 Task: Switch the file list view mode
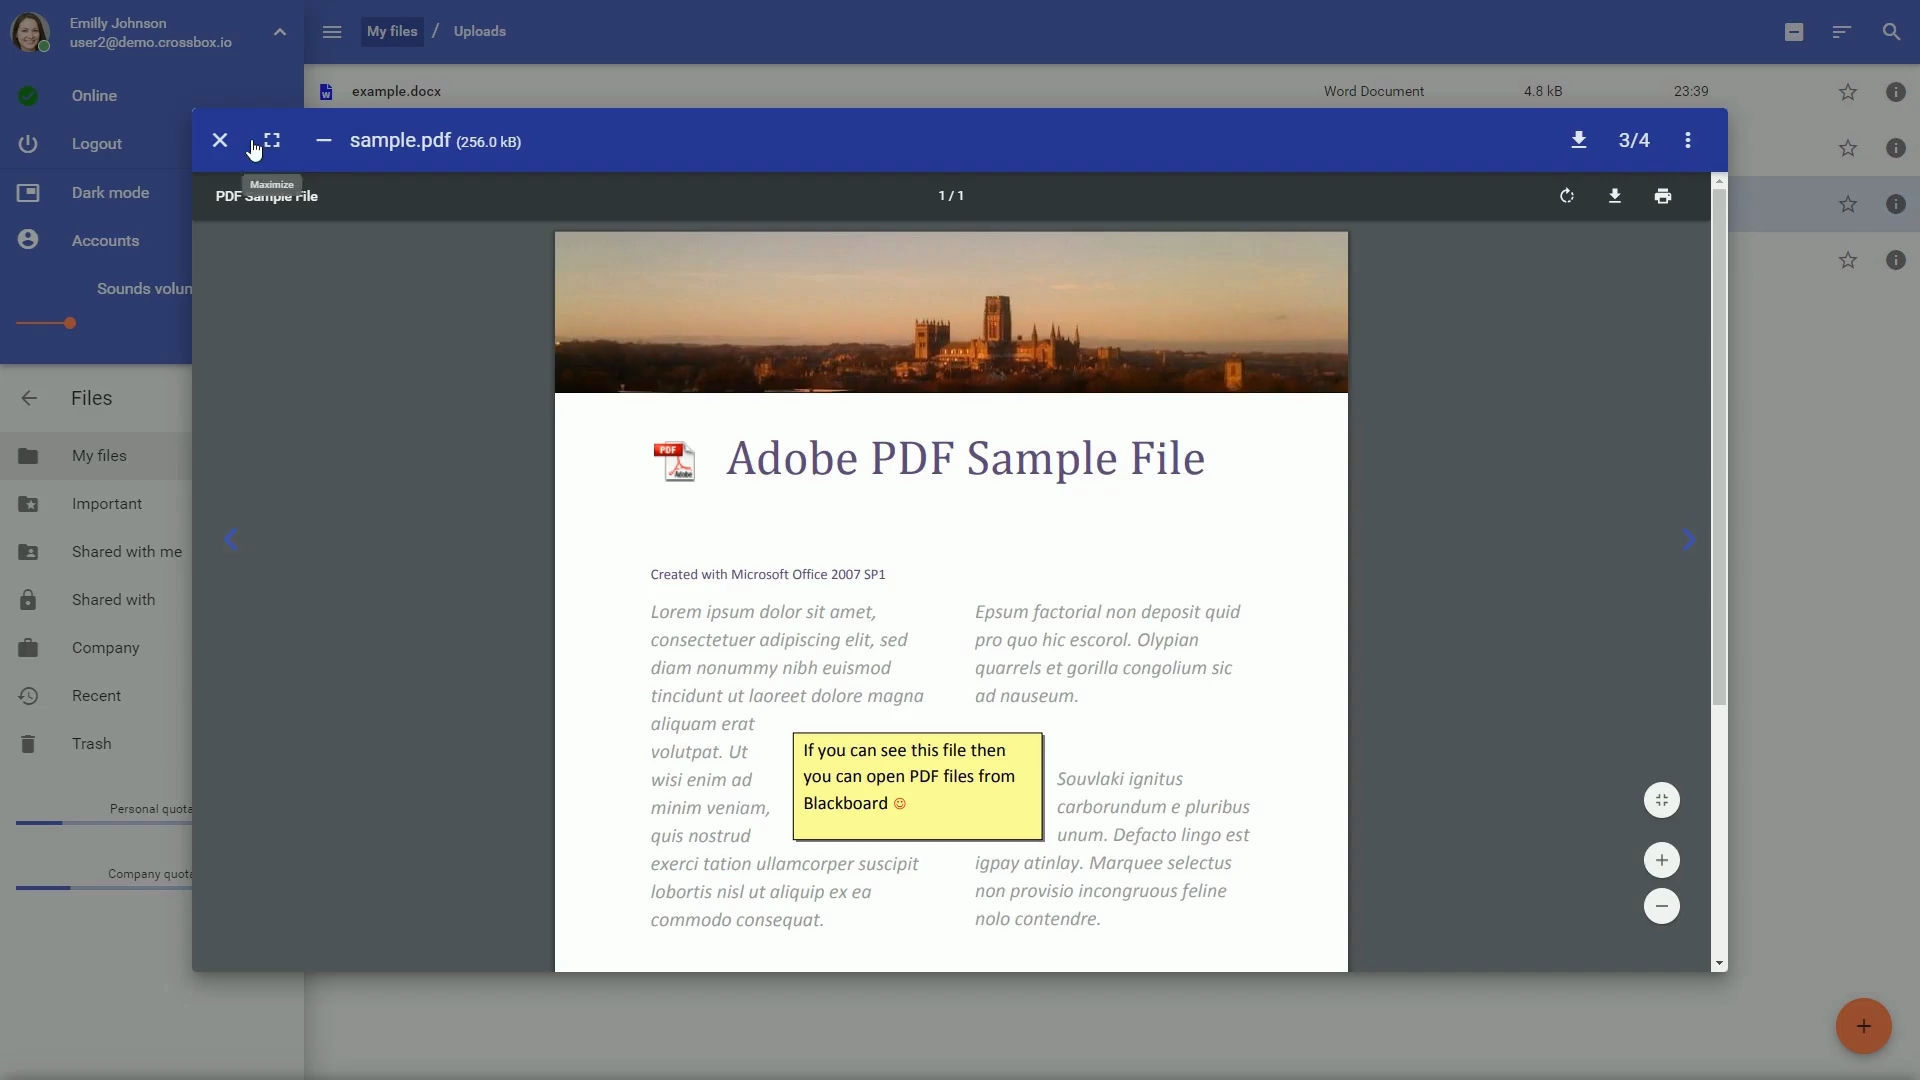pos(1794,32)
